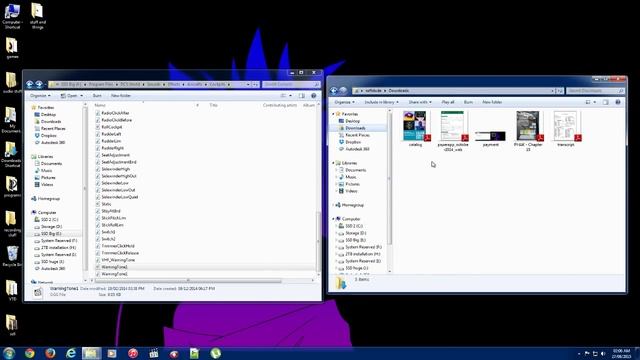Select the stuff and things desktop folder

[37, 16]
